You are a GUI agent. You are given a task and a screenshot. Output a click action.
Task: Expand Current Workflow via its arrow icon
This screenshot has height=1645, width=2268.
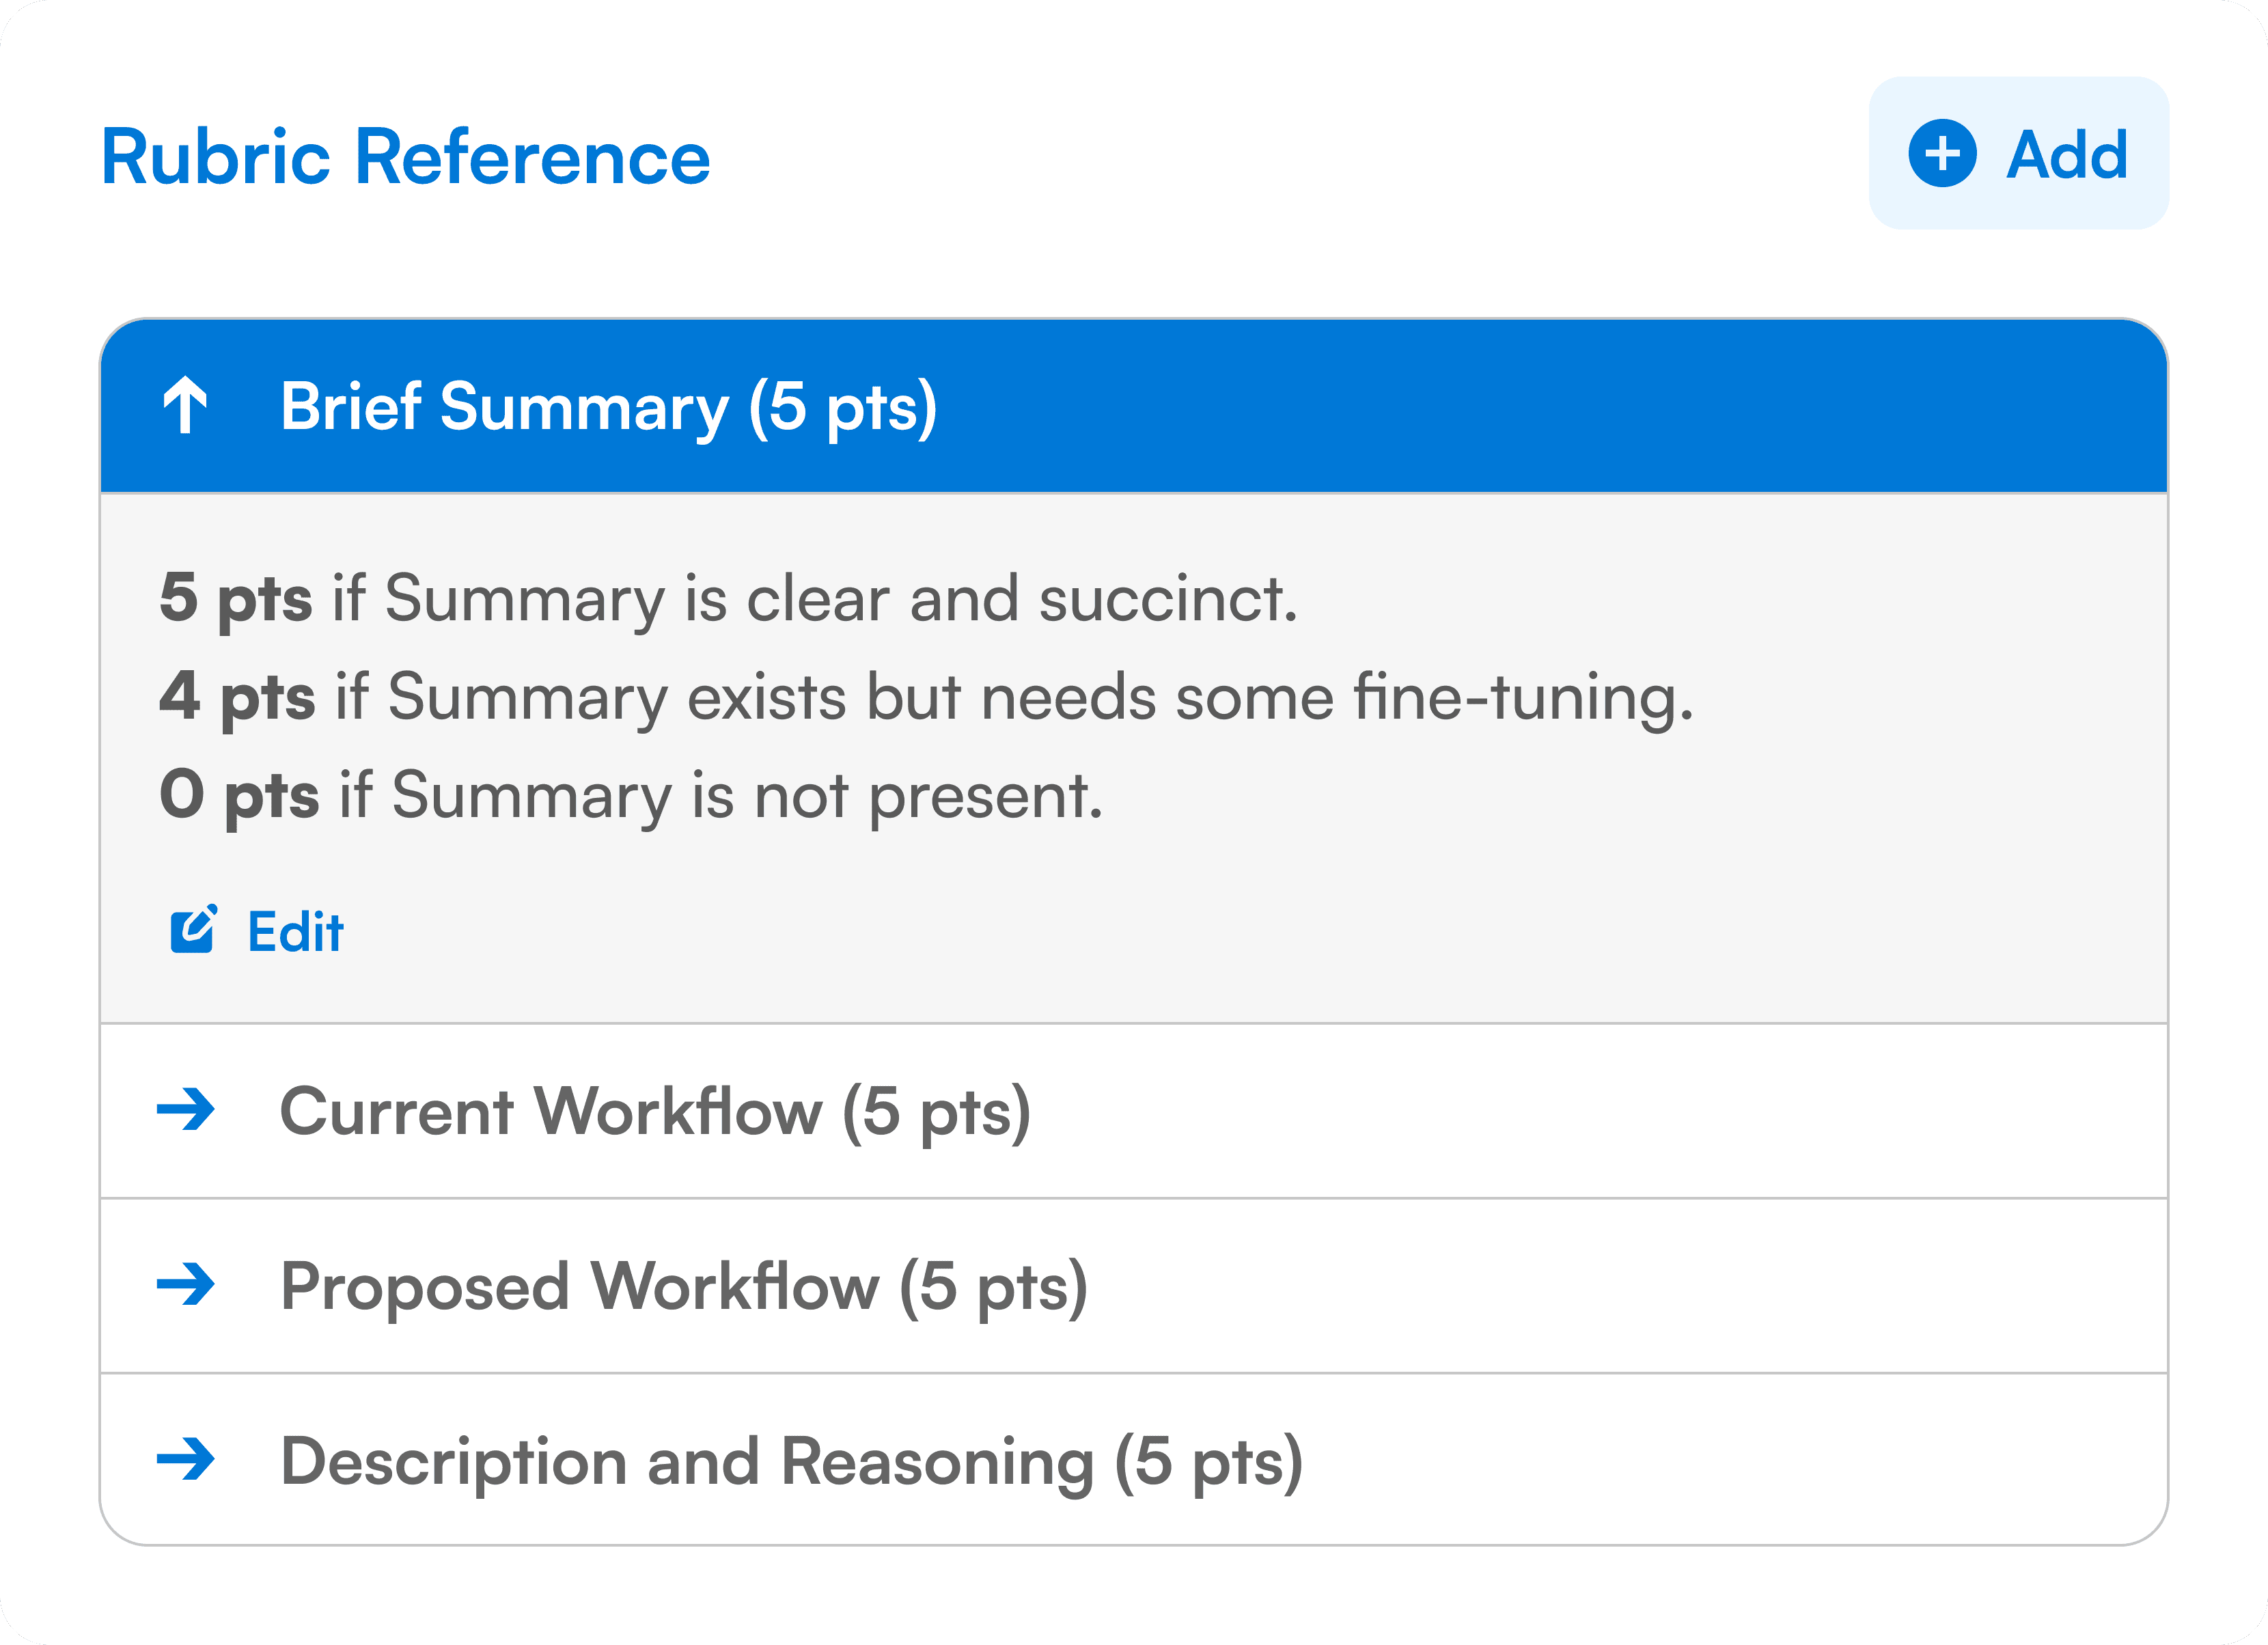[186, 1109]
